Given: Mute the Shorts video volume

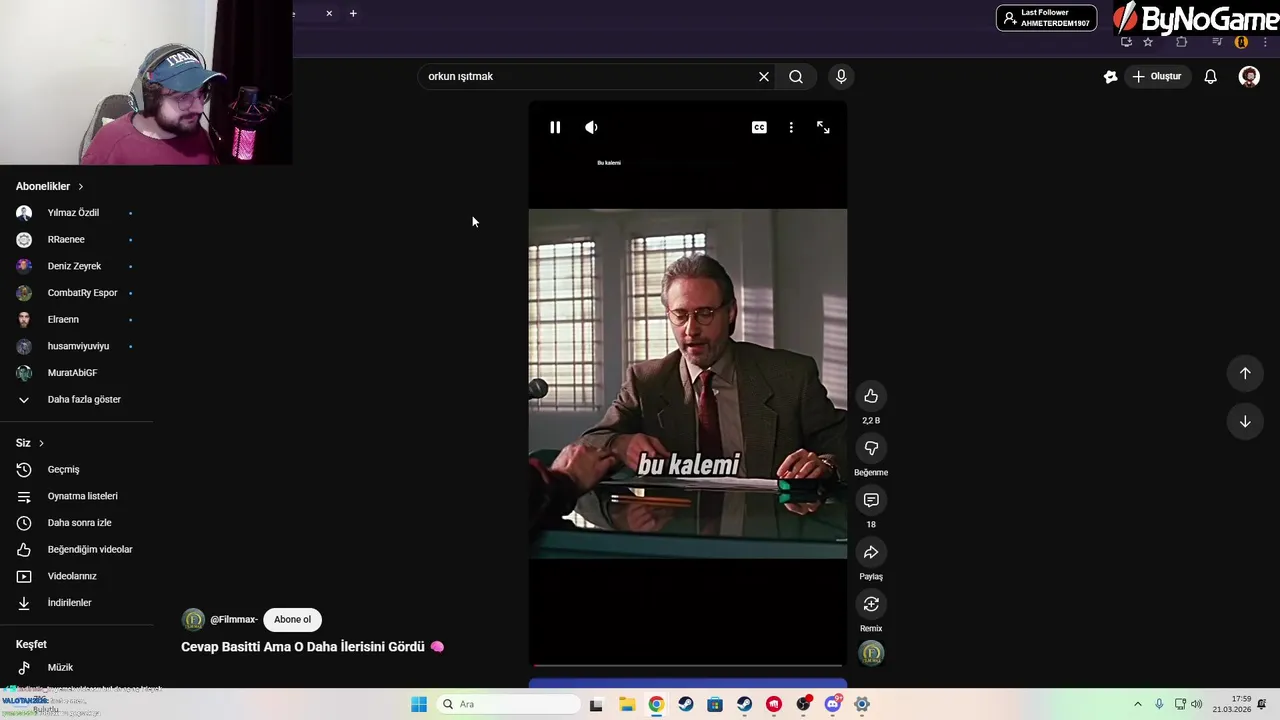Looking at the screenshot, I should click(591, 127).
